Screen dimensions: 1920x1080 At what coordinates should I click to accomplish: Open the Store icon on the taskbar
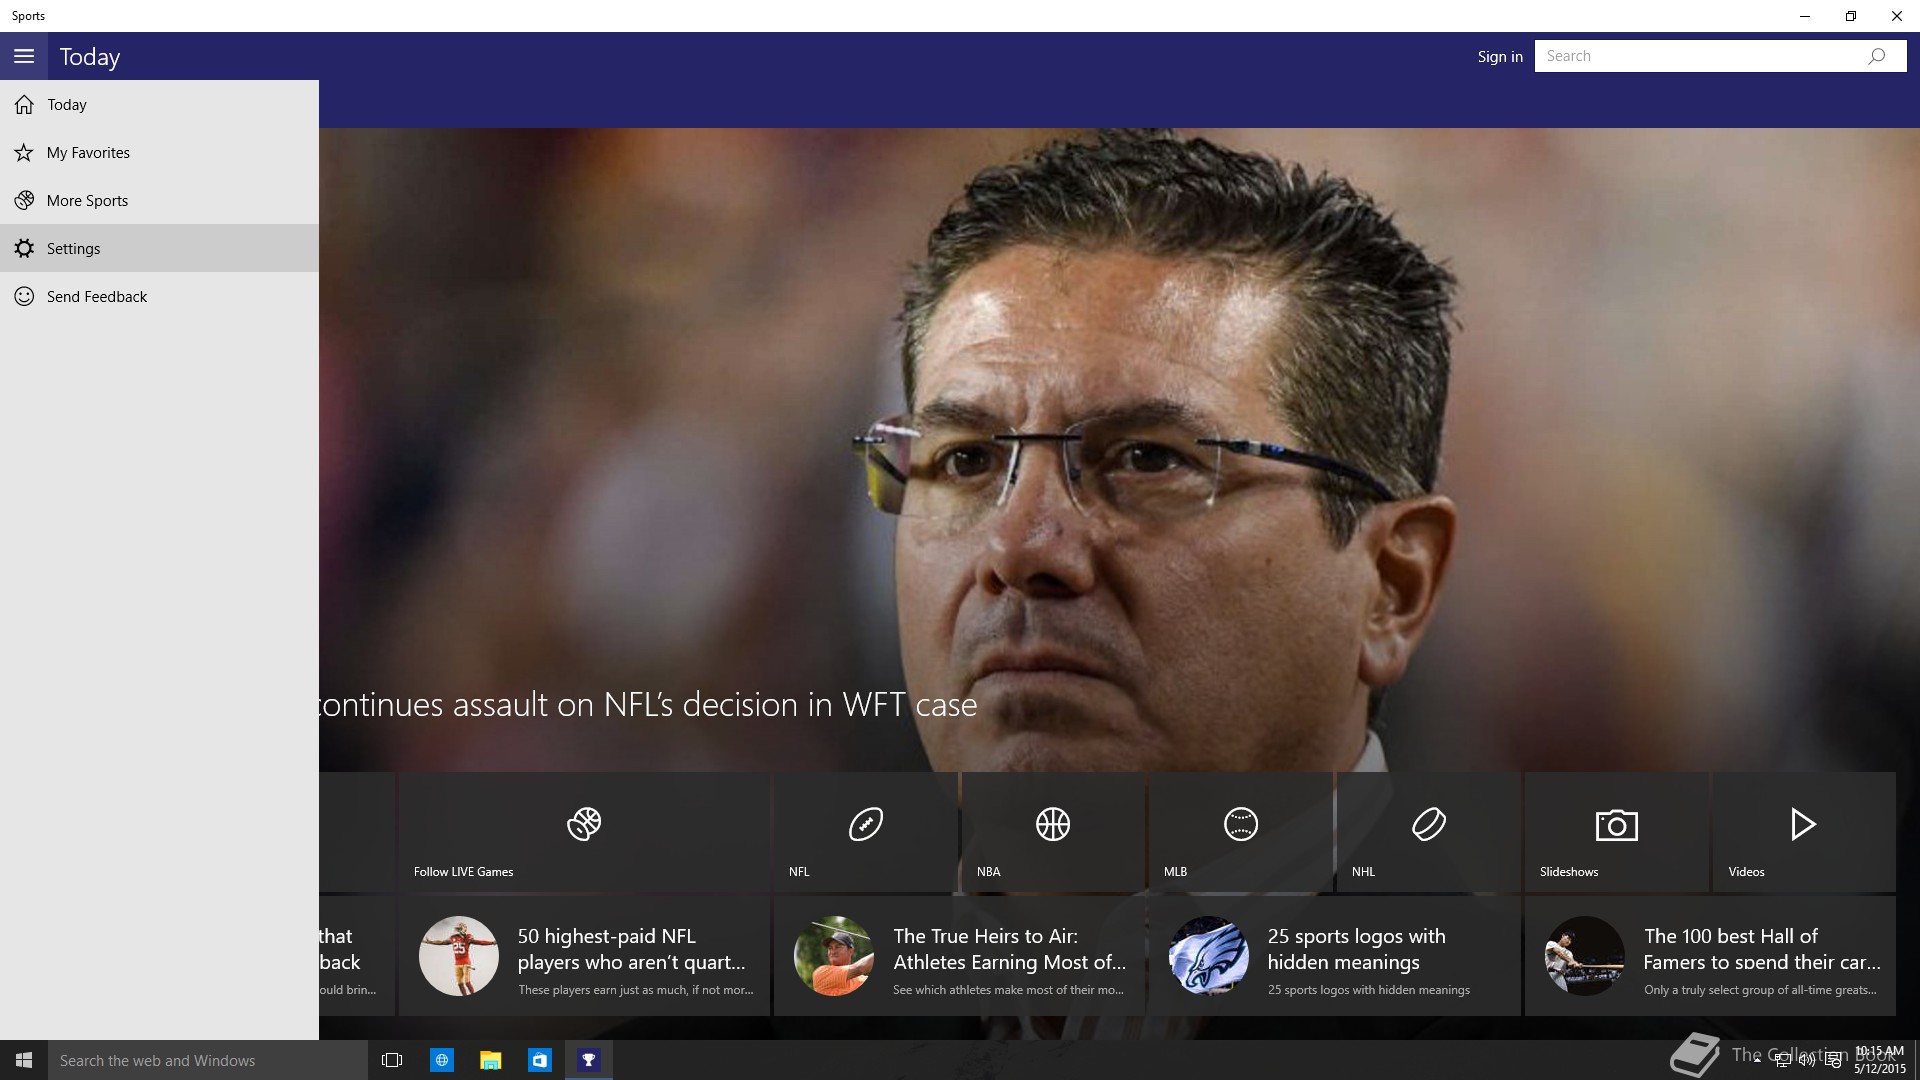point(540,1060)
